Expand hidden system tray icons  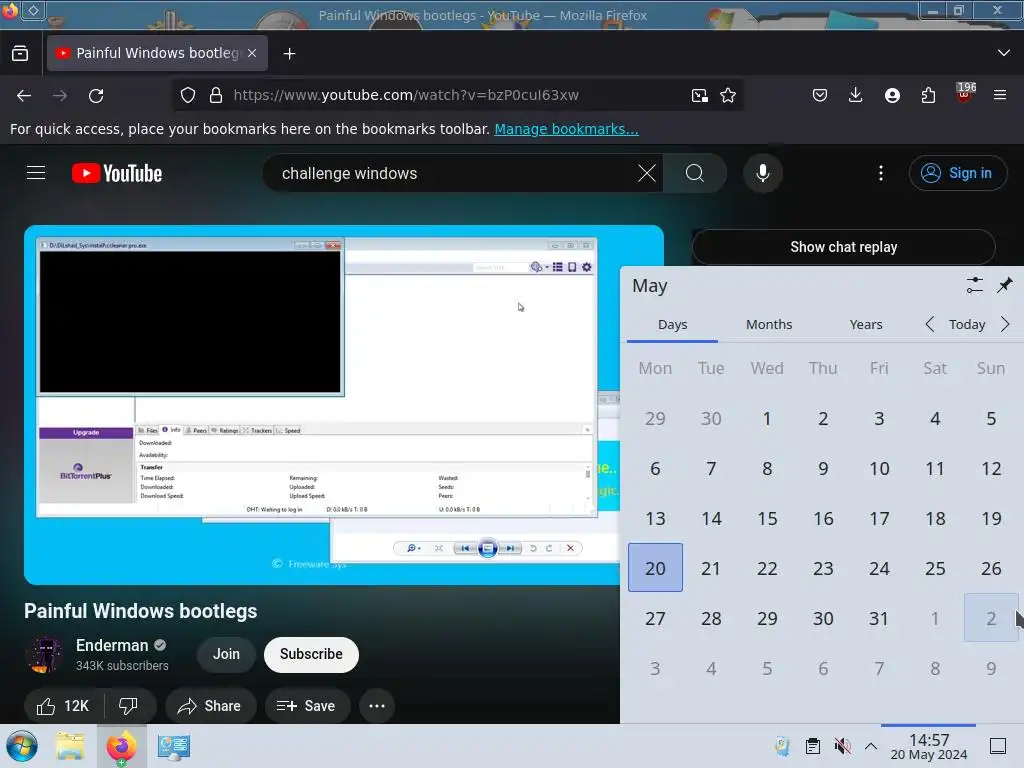click(871, 746)
